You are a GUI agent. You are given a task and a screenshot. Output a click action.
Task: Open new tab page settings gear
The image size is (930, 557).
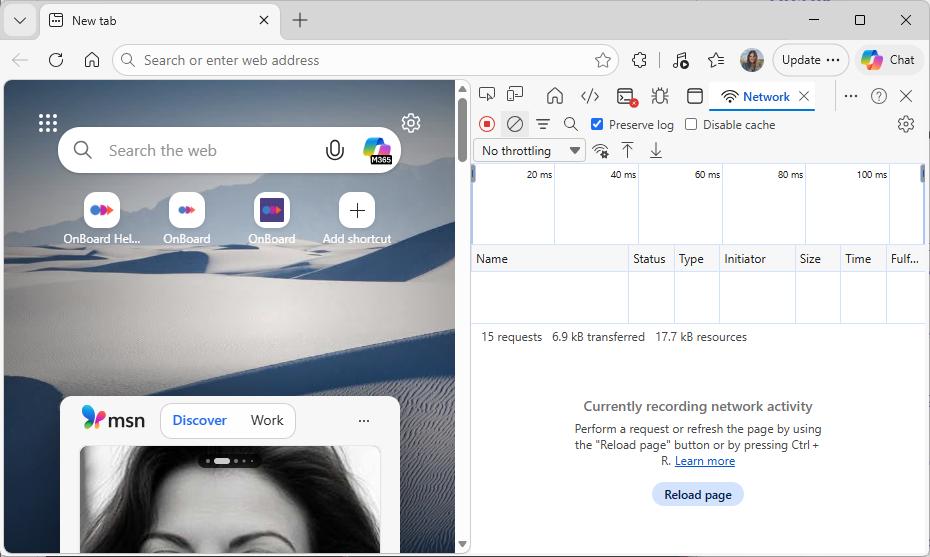[411, 123]
